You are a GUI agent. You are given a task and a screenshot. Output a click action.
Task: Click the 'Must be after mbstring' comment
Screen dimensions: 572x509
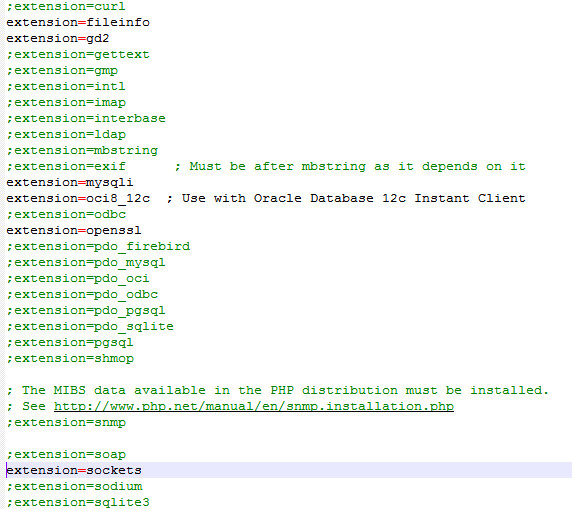[350, 167]
